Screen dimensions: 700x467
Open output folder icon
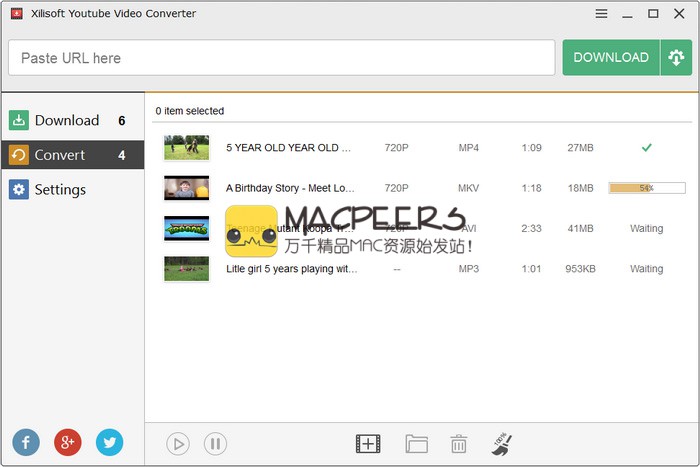pyautogui.click(x=417, y=444)
